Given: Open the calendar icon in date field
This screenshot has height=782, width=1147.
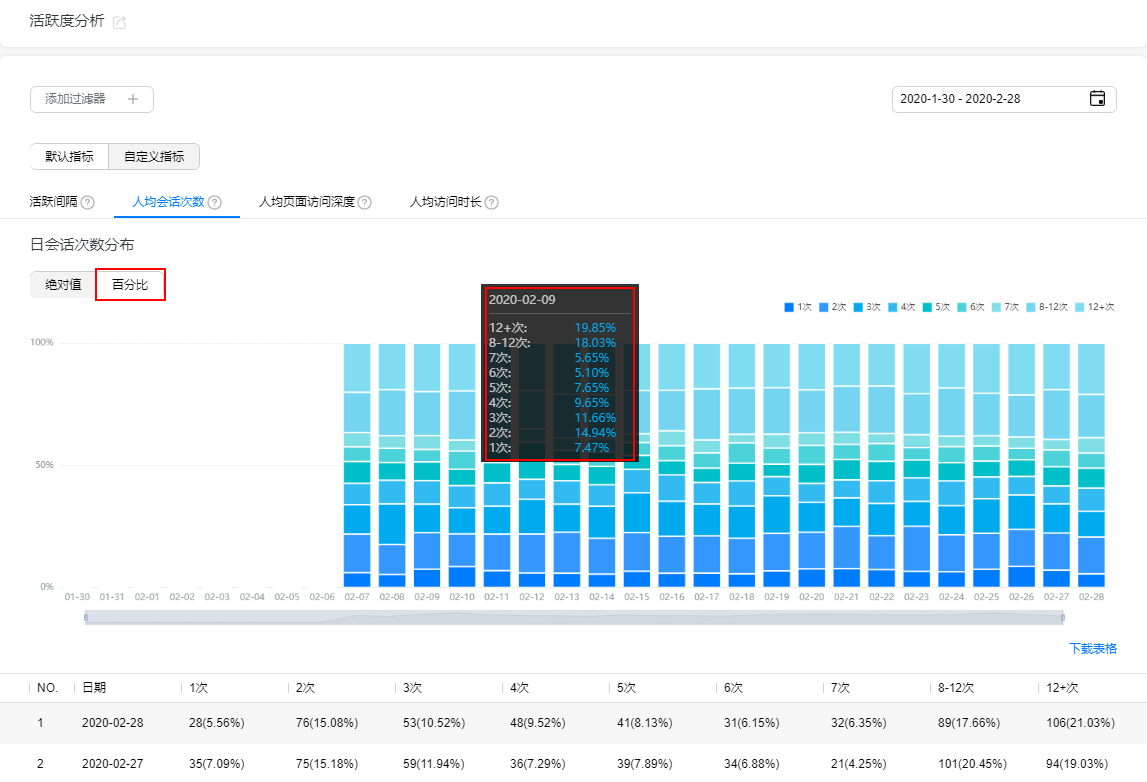Looking at the screenshot, I should click(x=1097, y=99).
